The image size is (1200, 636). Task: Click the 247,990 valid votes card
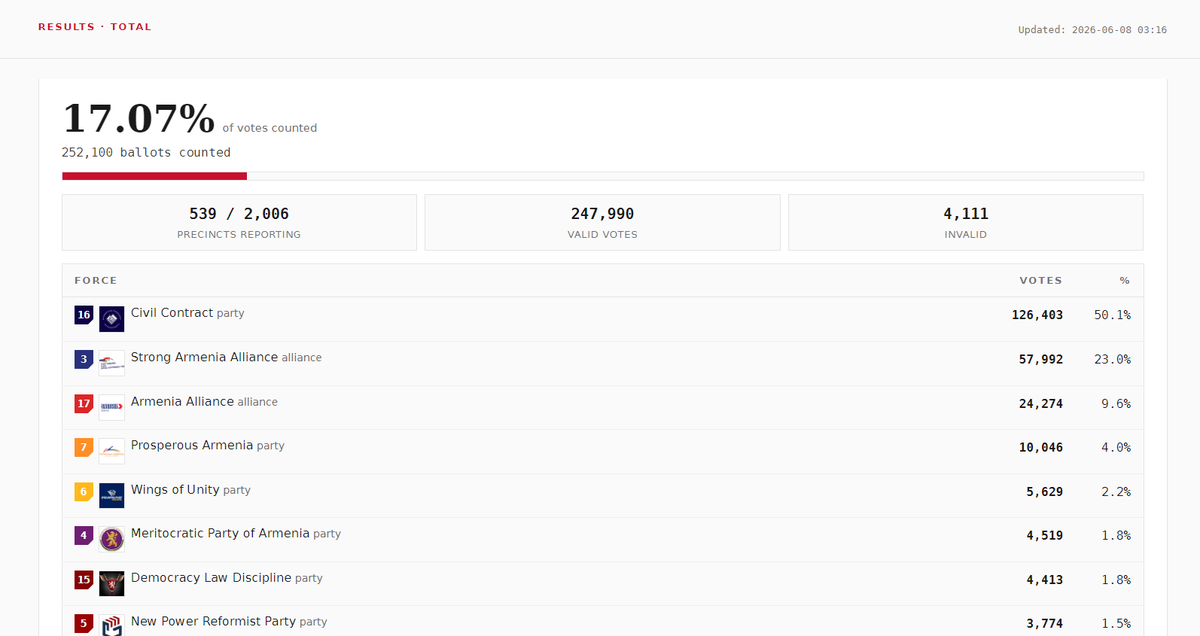coord(602,222)
